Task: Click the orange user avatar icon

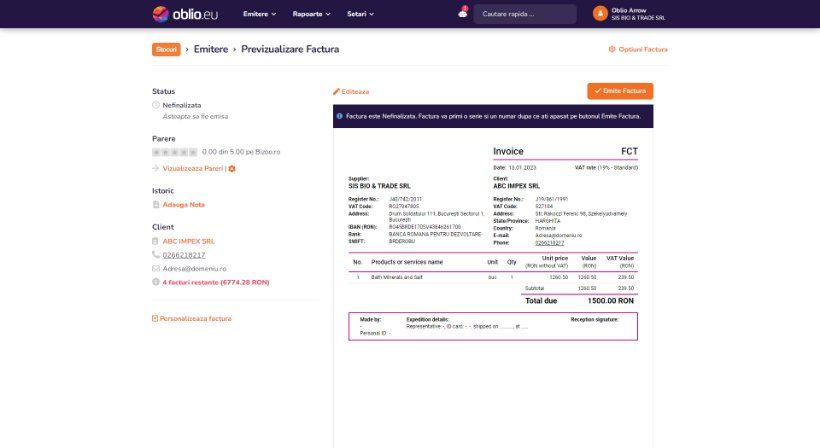Action: pyautogui.click(x=600, y=14)
